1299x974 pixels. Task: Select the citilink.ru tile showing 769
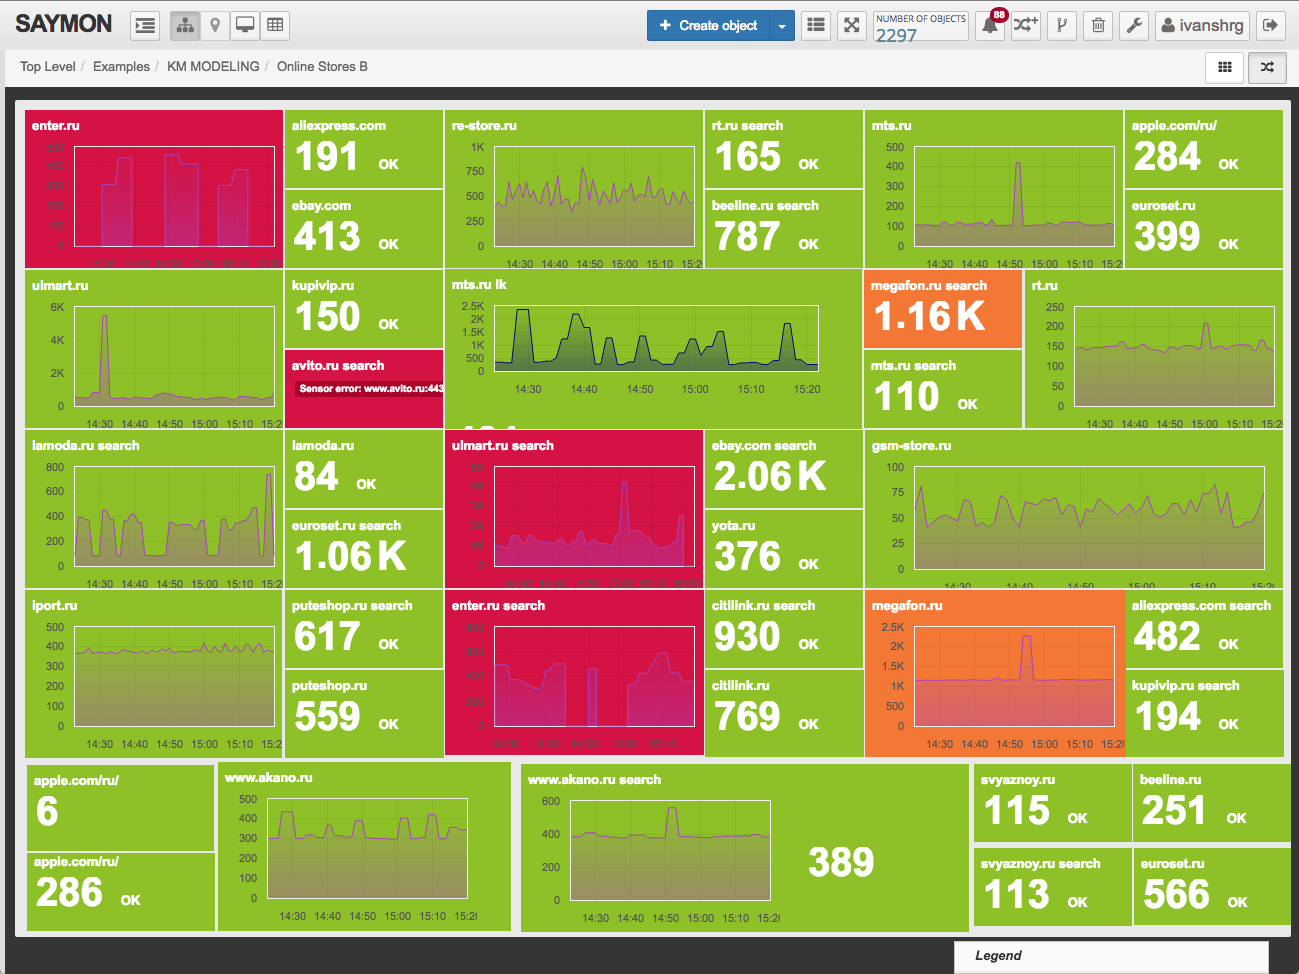click(x=784, y=713)
